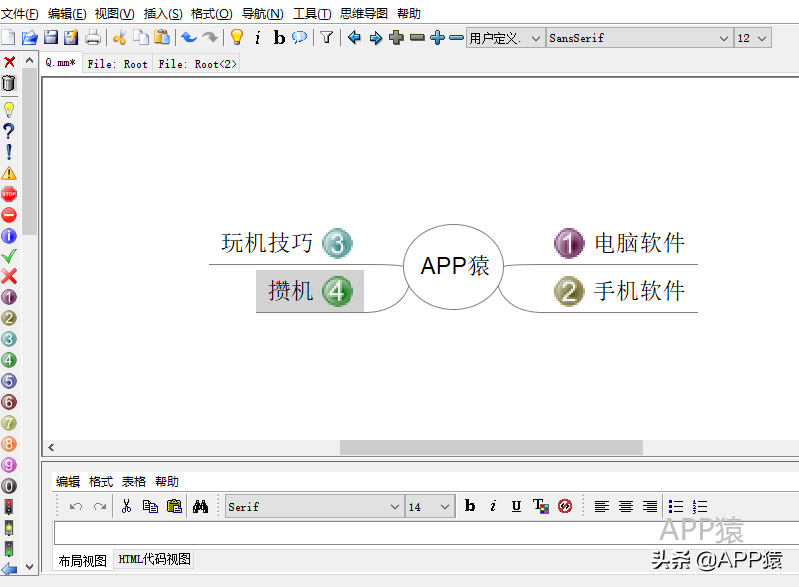This screenshot has height=587, width=799.
Task: Open the 视图 menu
Action: pyautogui.click(x=115, y=14)
